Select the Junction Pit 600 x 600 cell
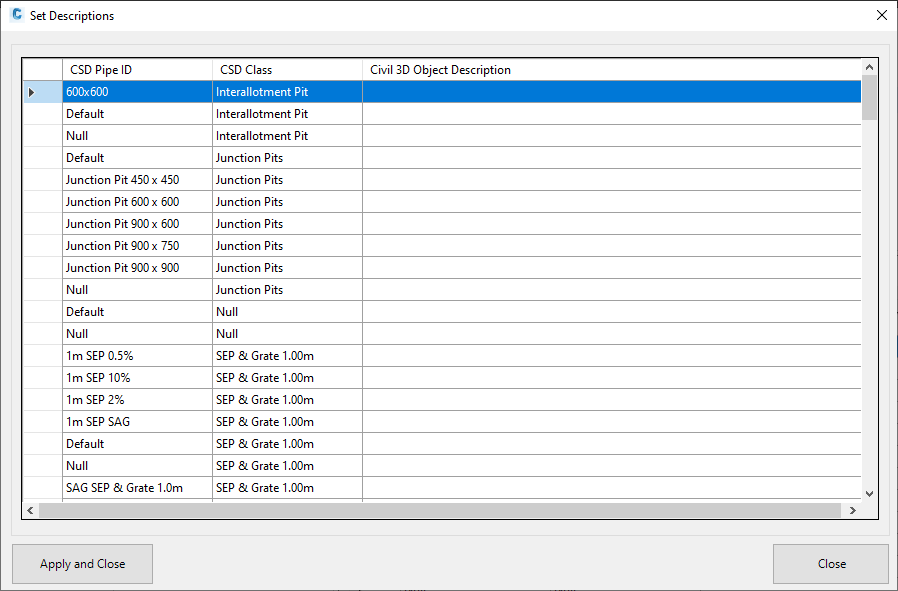Image resolution: width=898 pixels, height=591 pixels. pyautogui.click(x=137, y=202)
